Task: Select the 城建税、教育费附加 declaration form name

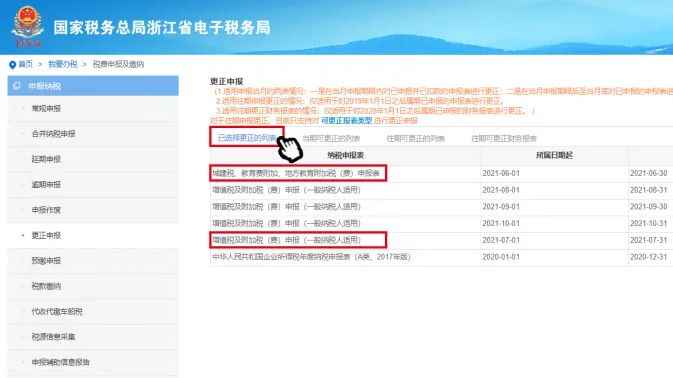Action: coord(296,173)
